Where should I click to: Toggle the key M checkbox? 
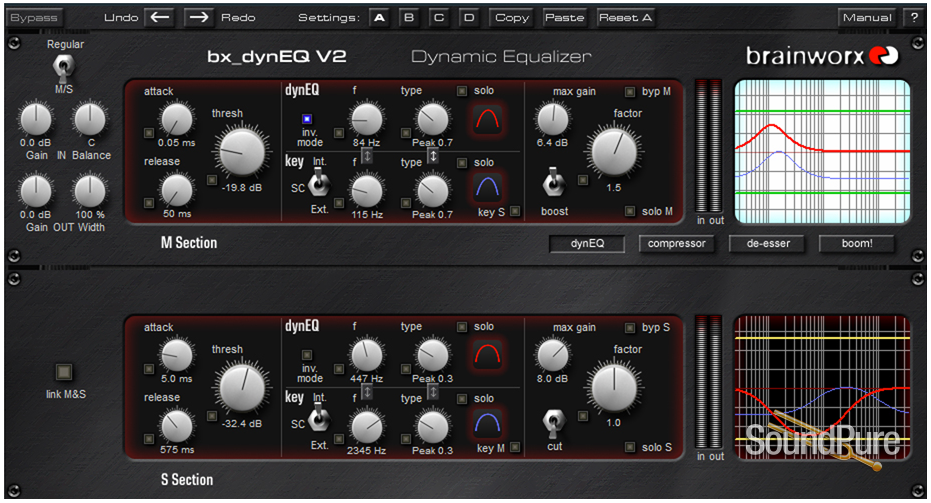515,447
